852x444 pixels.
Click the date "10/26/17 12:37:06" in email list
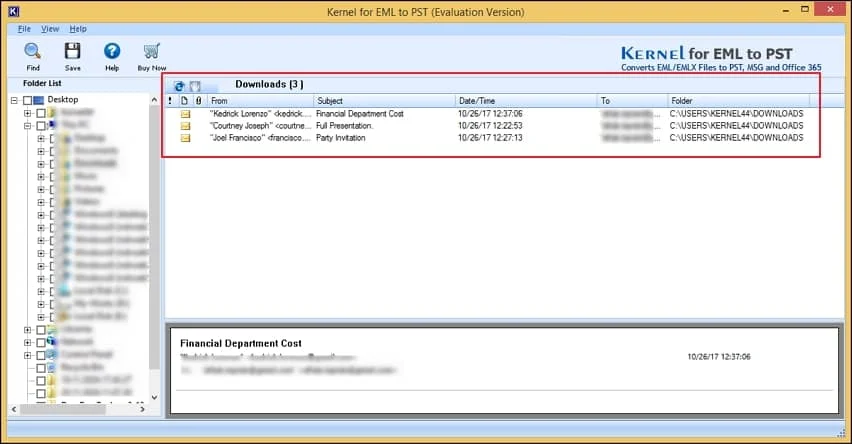coord(490,114)
